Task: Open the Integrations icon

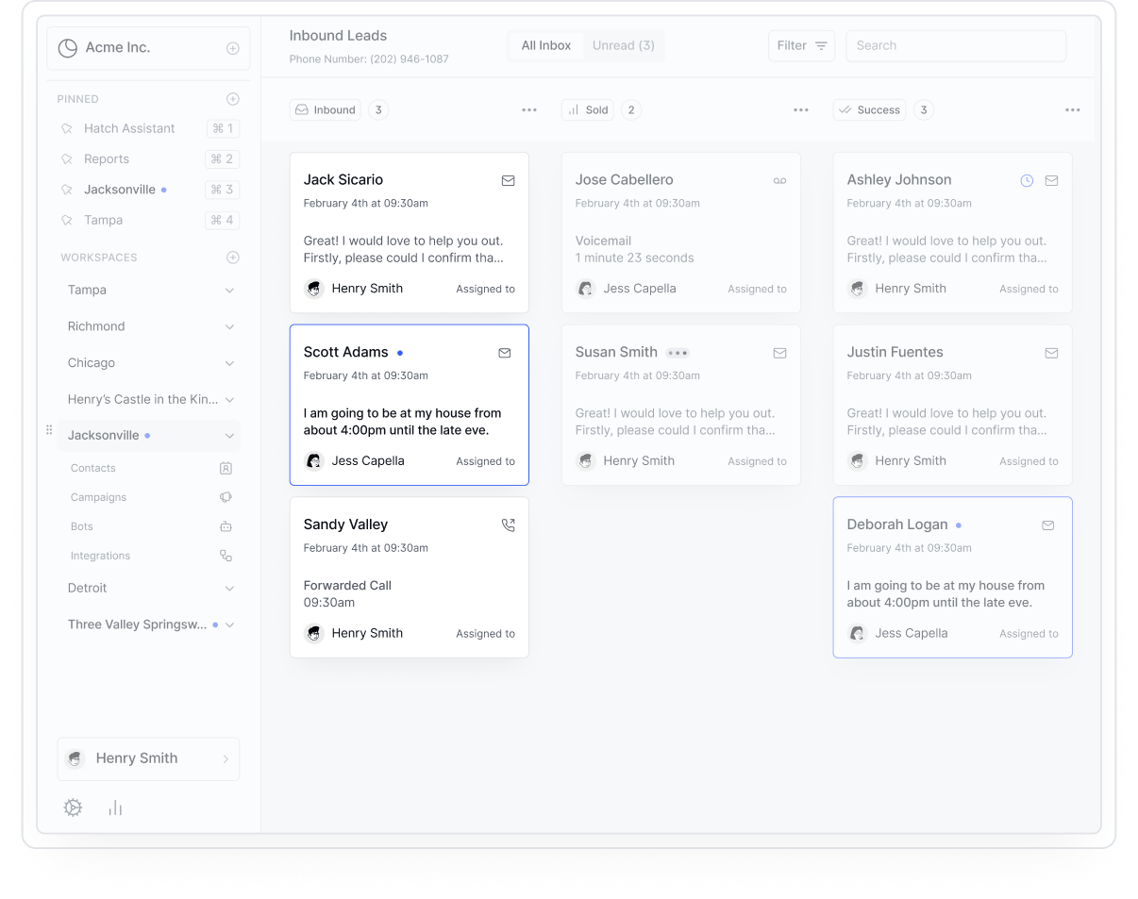Action: click(x=226, y=555)
